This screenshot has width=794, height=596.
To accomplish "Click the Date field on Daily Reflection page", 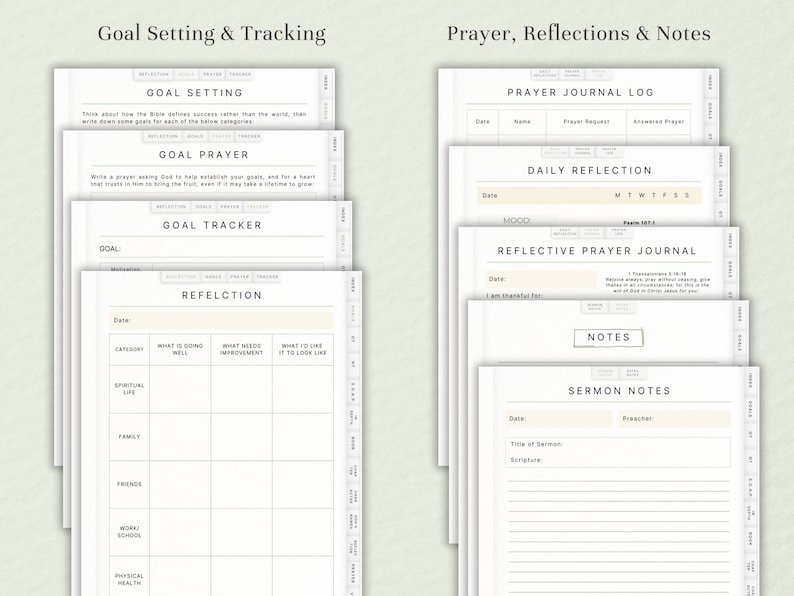I will [x=589, y=195].
